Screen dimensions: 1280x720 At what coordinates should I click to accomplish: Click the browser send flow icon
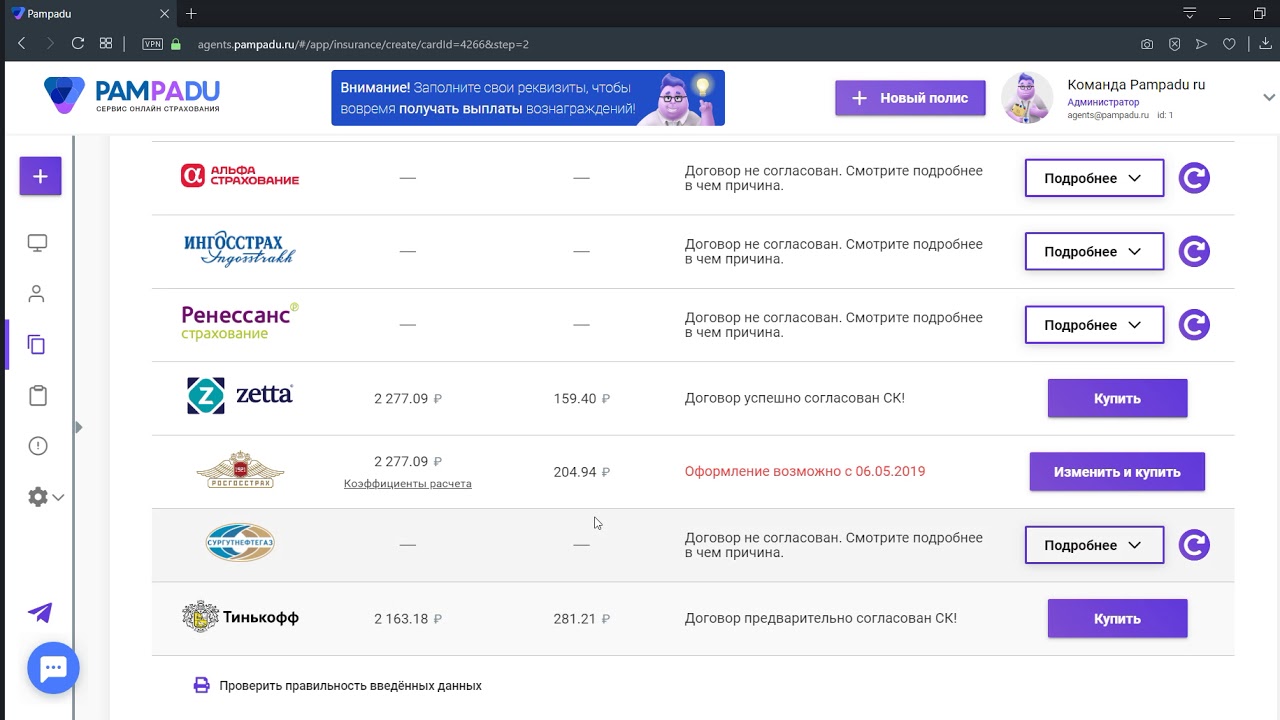(x=1201, y=44)
